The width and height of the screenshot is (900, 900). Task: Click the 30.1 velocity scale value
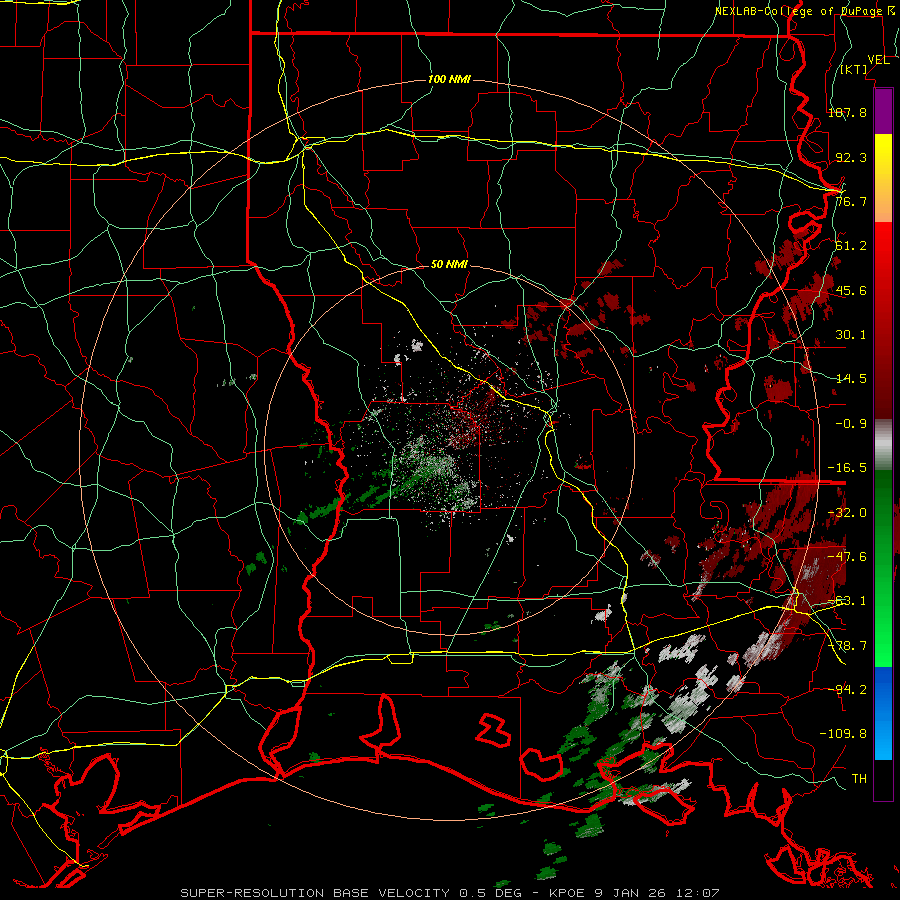(x=851, y=335)
